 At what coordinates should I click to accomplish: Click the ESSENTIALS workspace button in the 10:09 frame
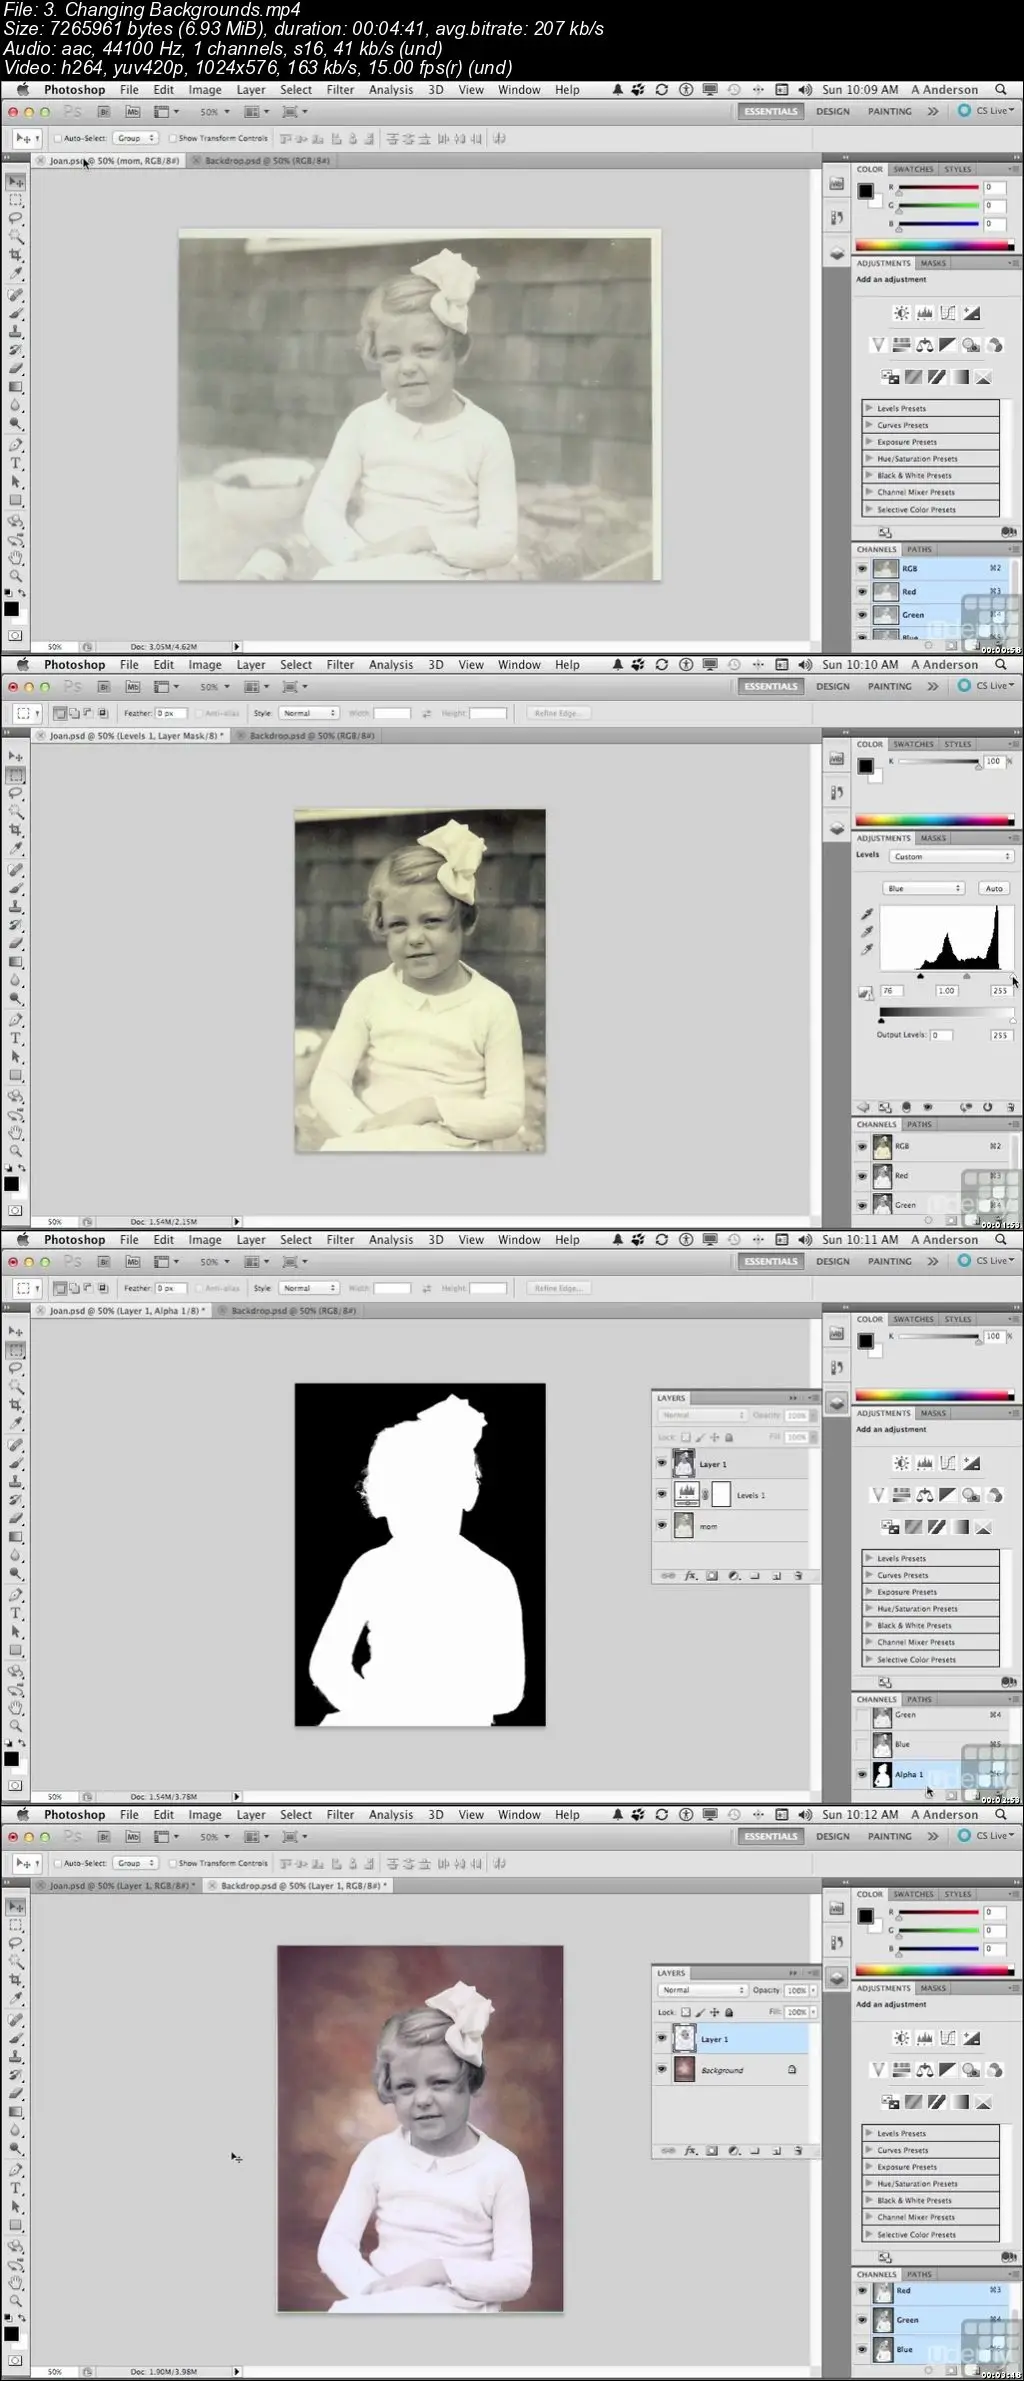(x=770, y=111)
